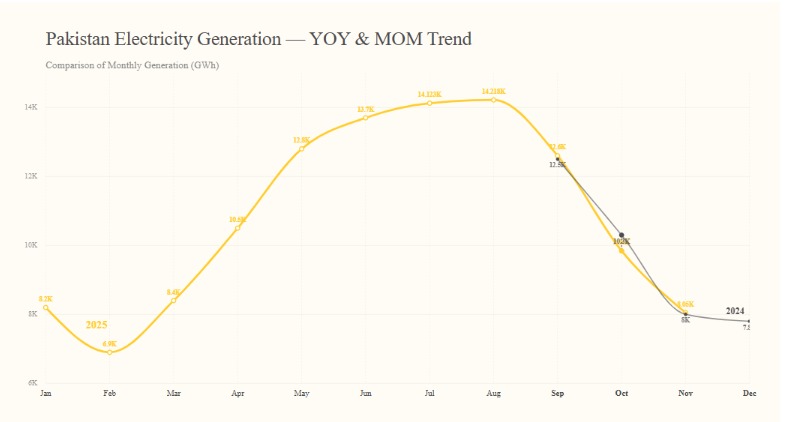Image resolution: width=791 pixels, height=422 pixels.
Task: Click the August 2025 peak data point
Action: click(x=494, y=100)
